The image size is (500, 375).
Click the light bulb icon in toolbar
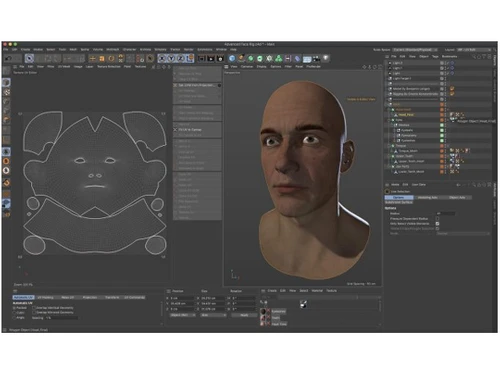[x=326, y=59]
